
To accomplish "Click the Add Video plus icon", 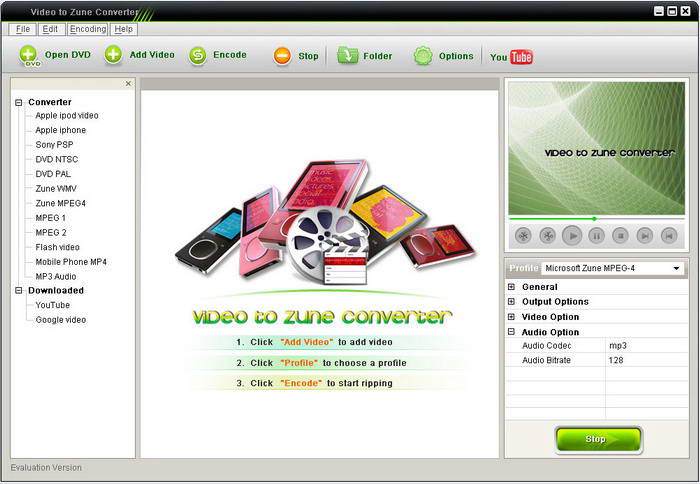I will (x=113, y=55).
